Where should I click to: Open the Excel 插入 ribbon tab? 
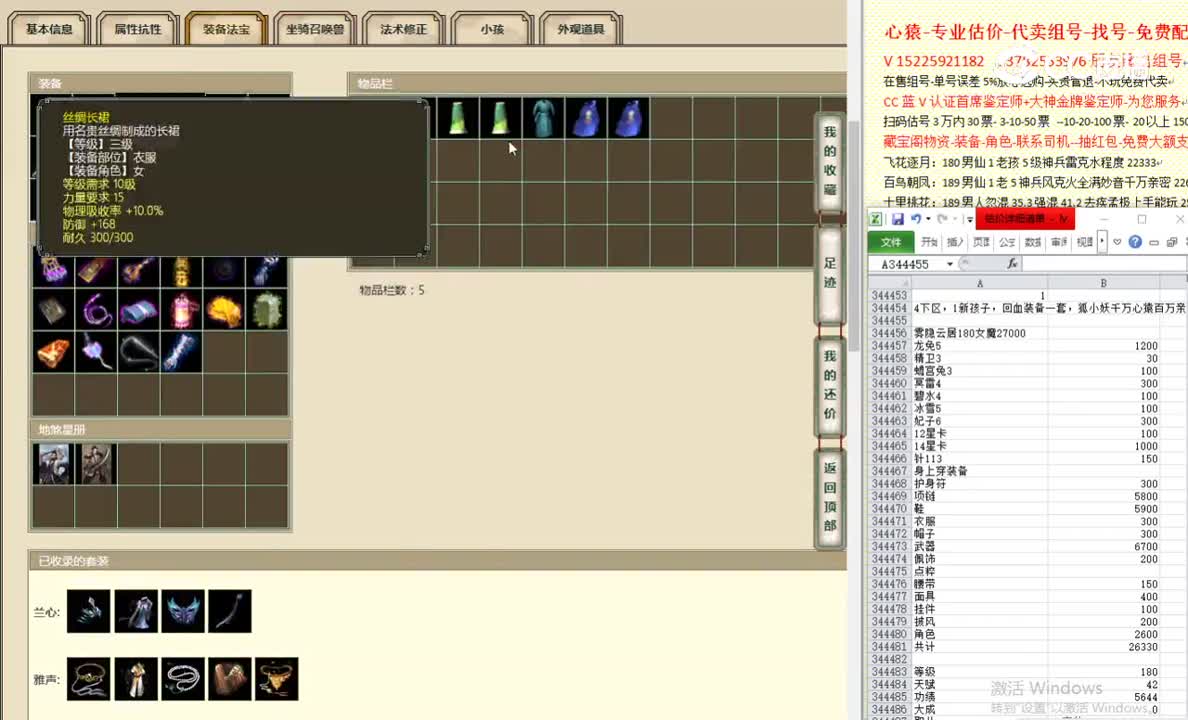955,242
